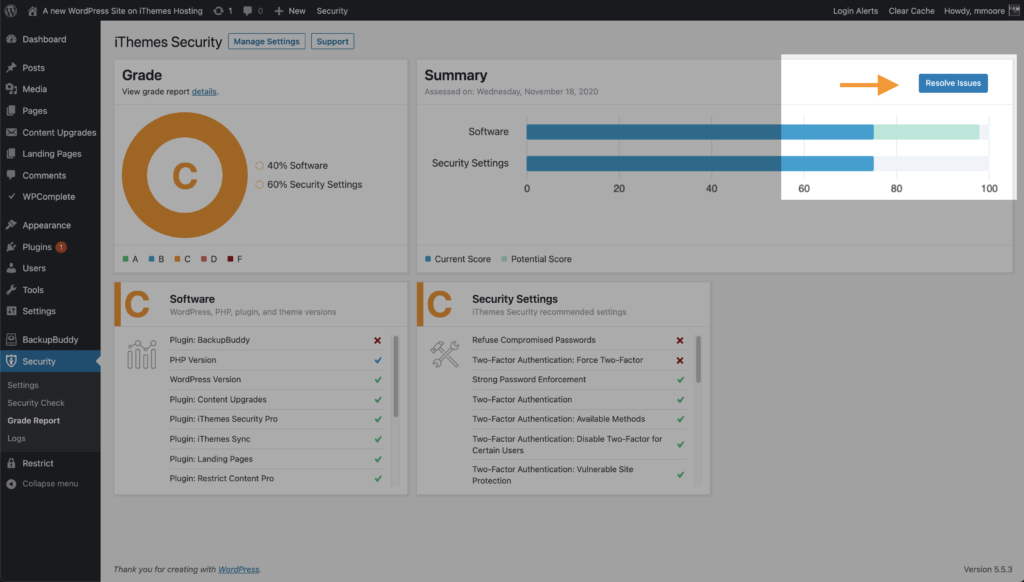Viewport: 1024px width, 582px height.
Task: Open the Security Check submenu item
Action: point(36,403)
